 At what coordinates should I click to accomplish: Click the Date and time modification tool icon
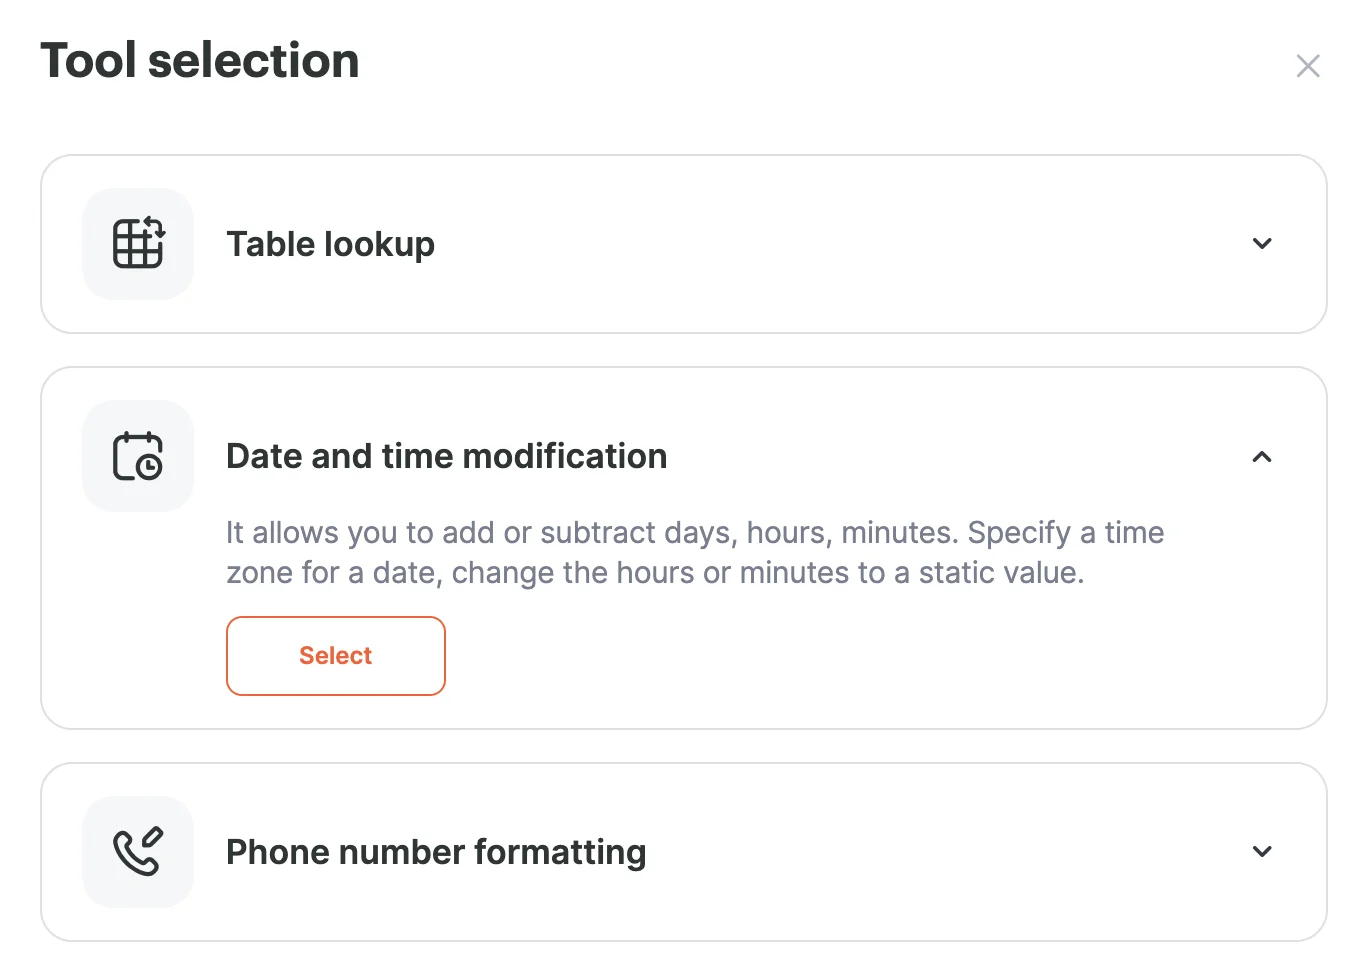pos(138,455)
